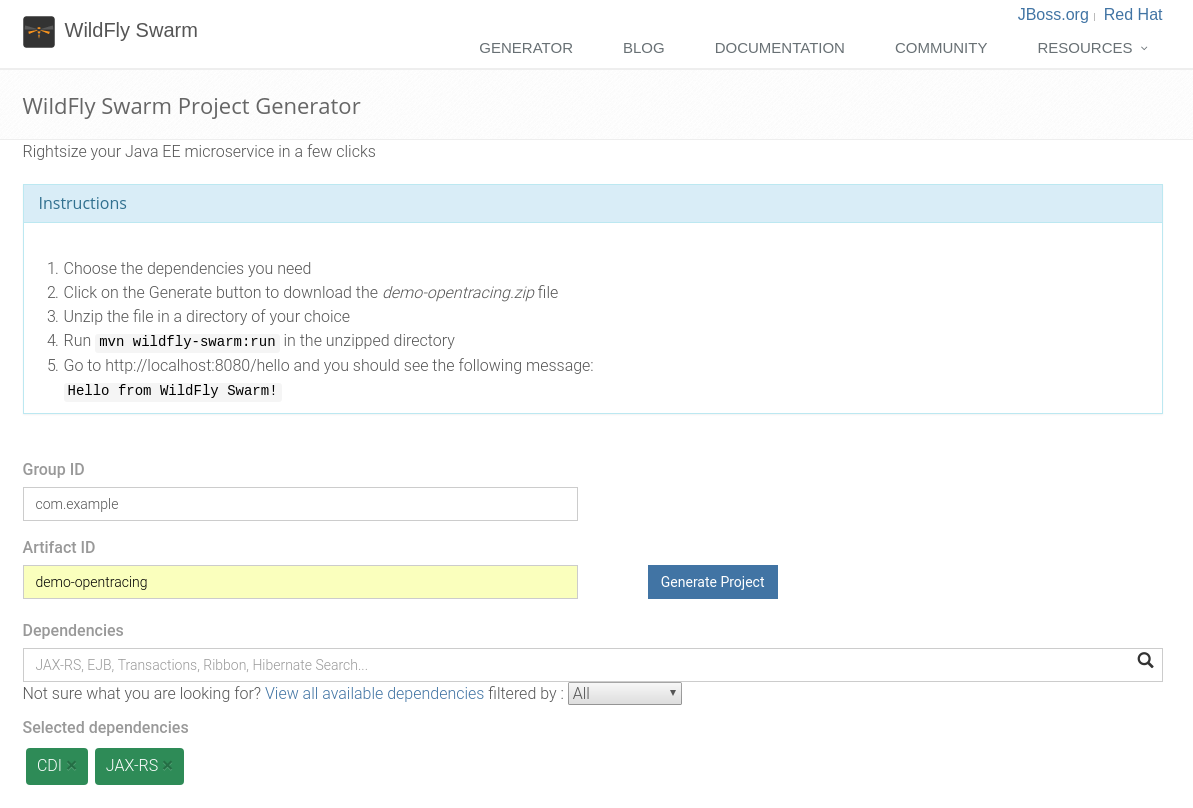Remove the JAX-RS dependency with its x
This screenshot has height=808, width=1193.
tap(167, 765)
